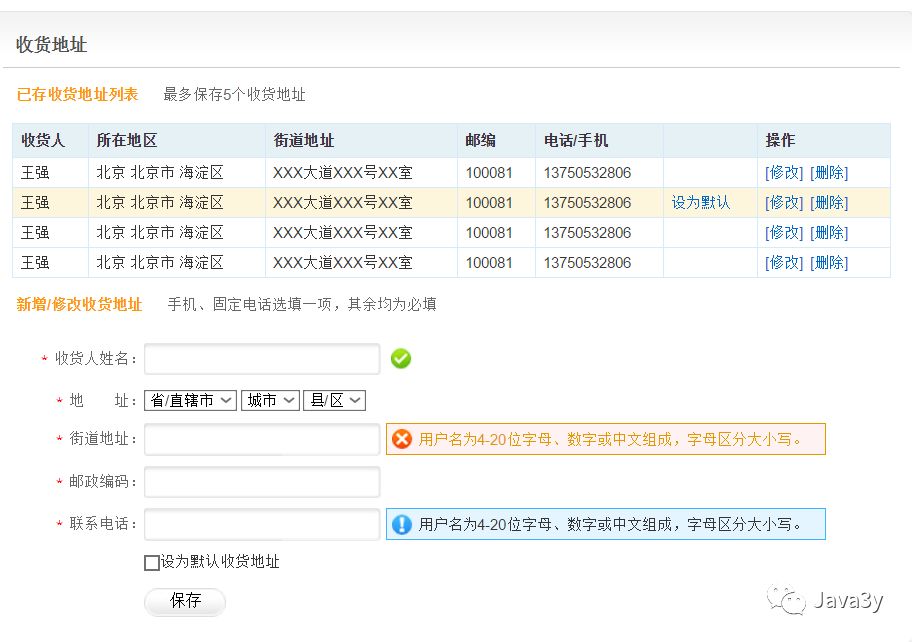Click the blue info exclamation icon
Image resolution: width=912 pixels, height=642 pixels.
pos(402,524)
